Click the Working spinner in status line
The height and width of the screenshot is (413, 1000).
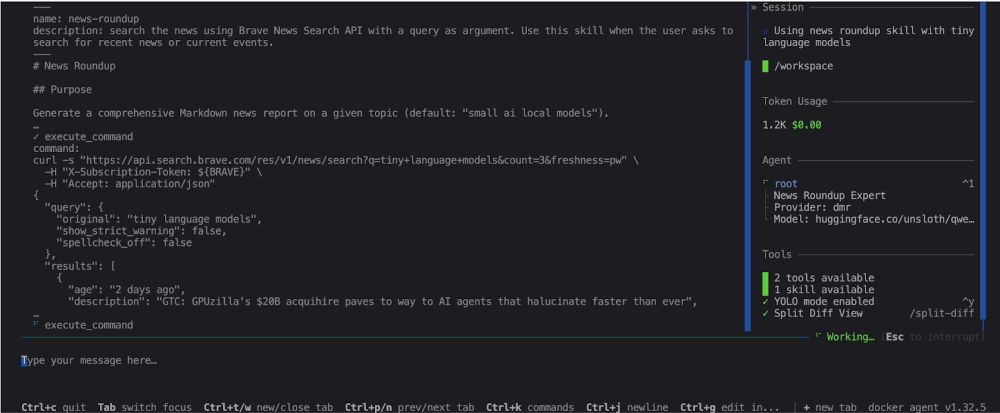(x=818, y=337)
